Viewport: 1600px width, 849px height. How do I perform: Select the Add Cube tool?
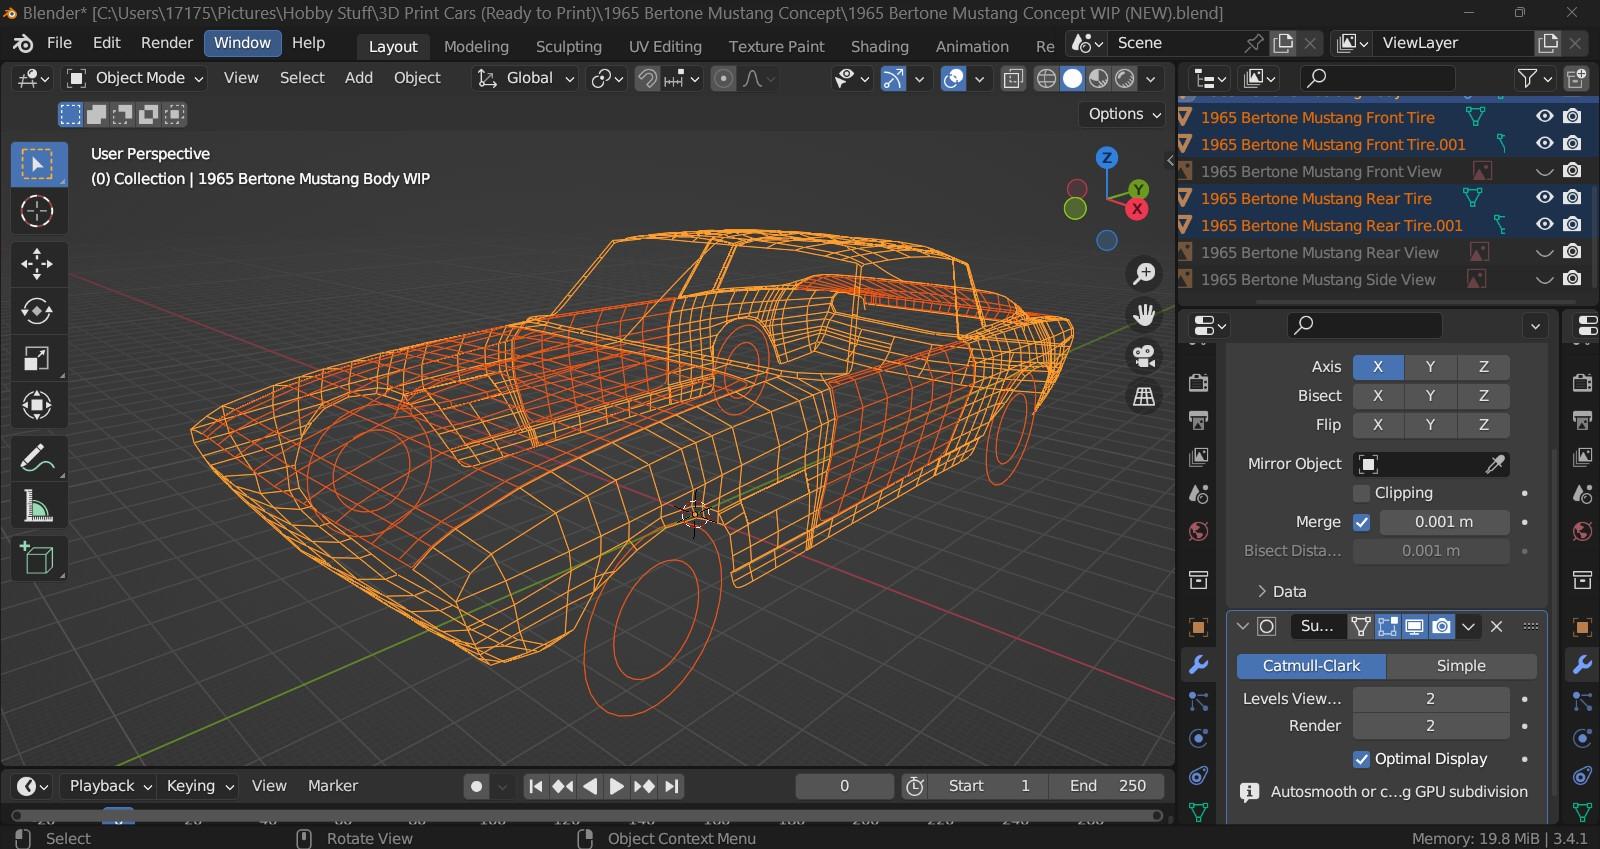point(38,559)
